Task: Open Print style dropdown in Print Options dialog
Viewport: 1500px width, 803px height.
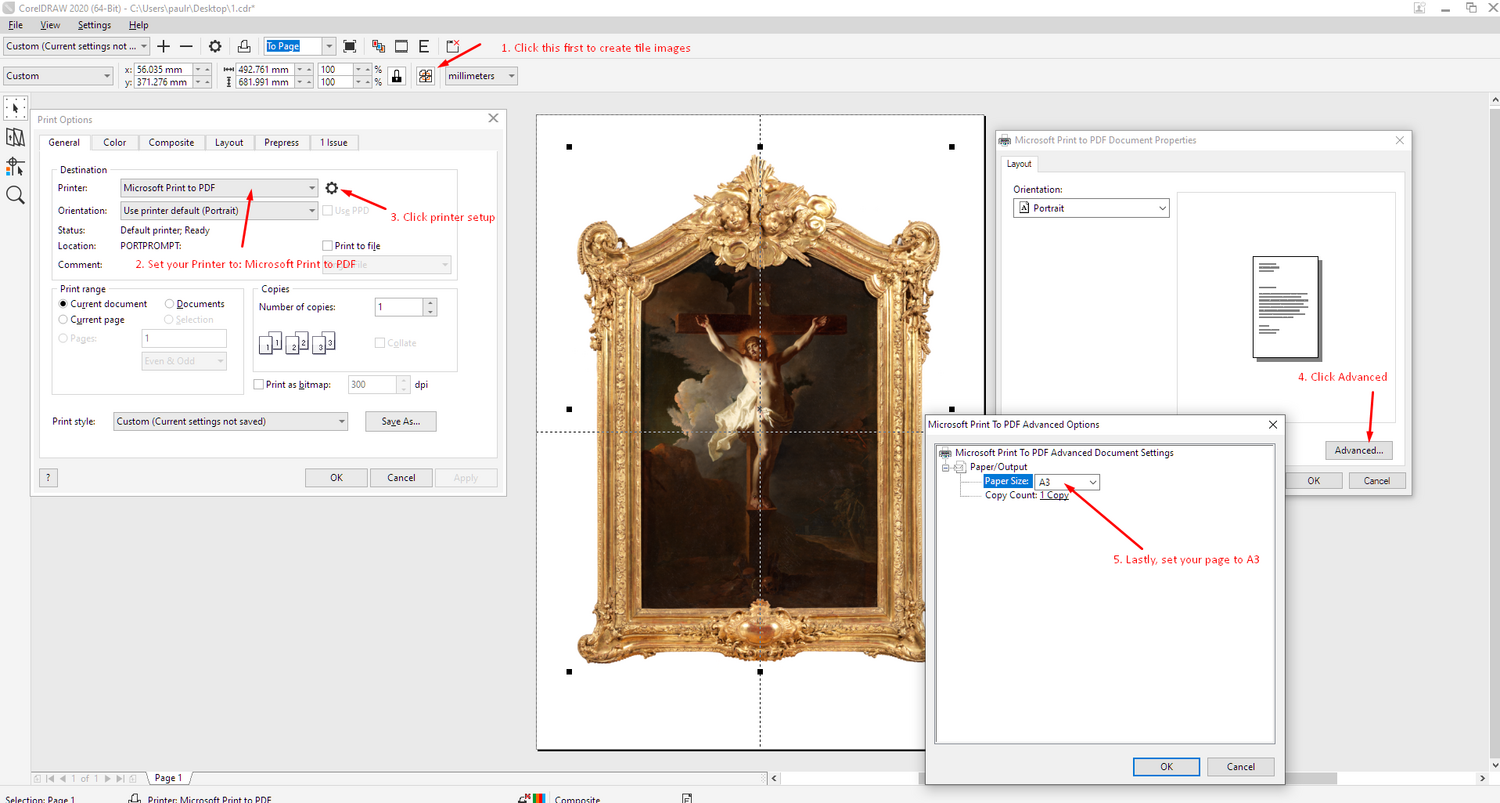Action: tap(231, 422)
